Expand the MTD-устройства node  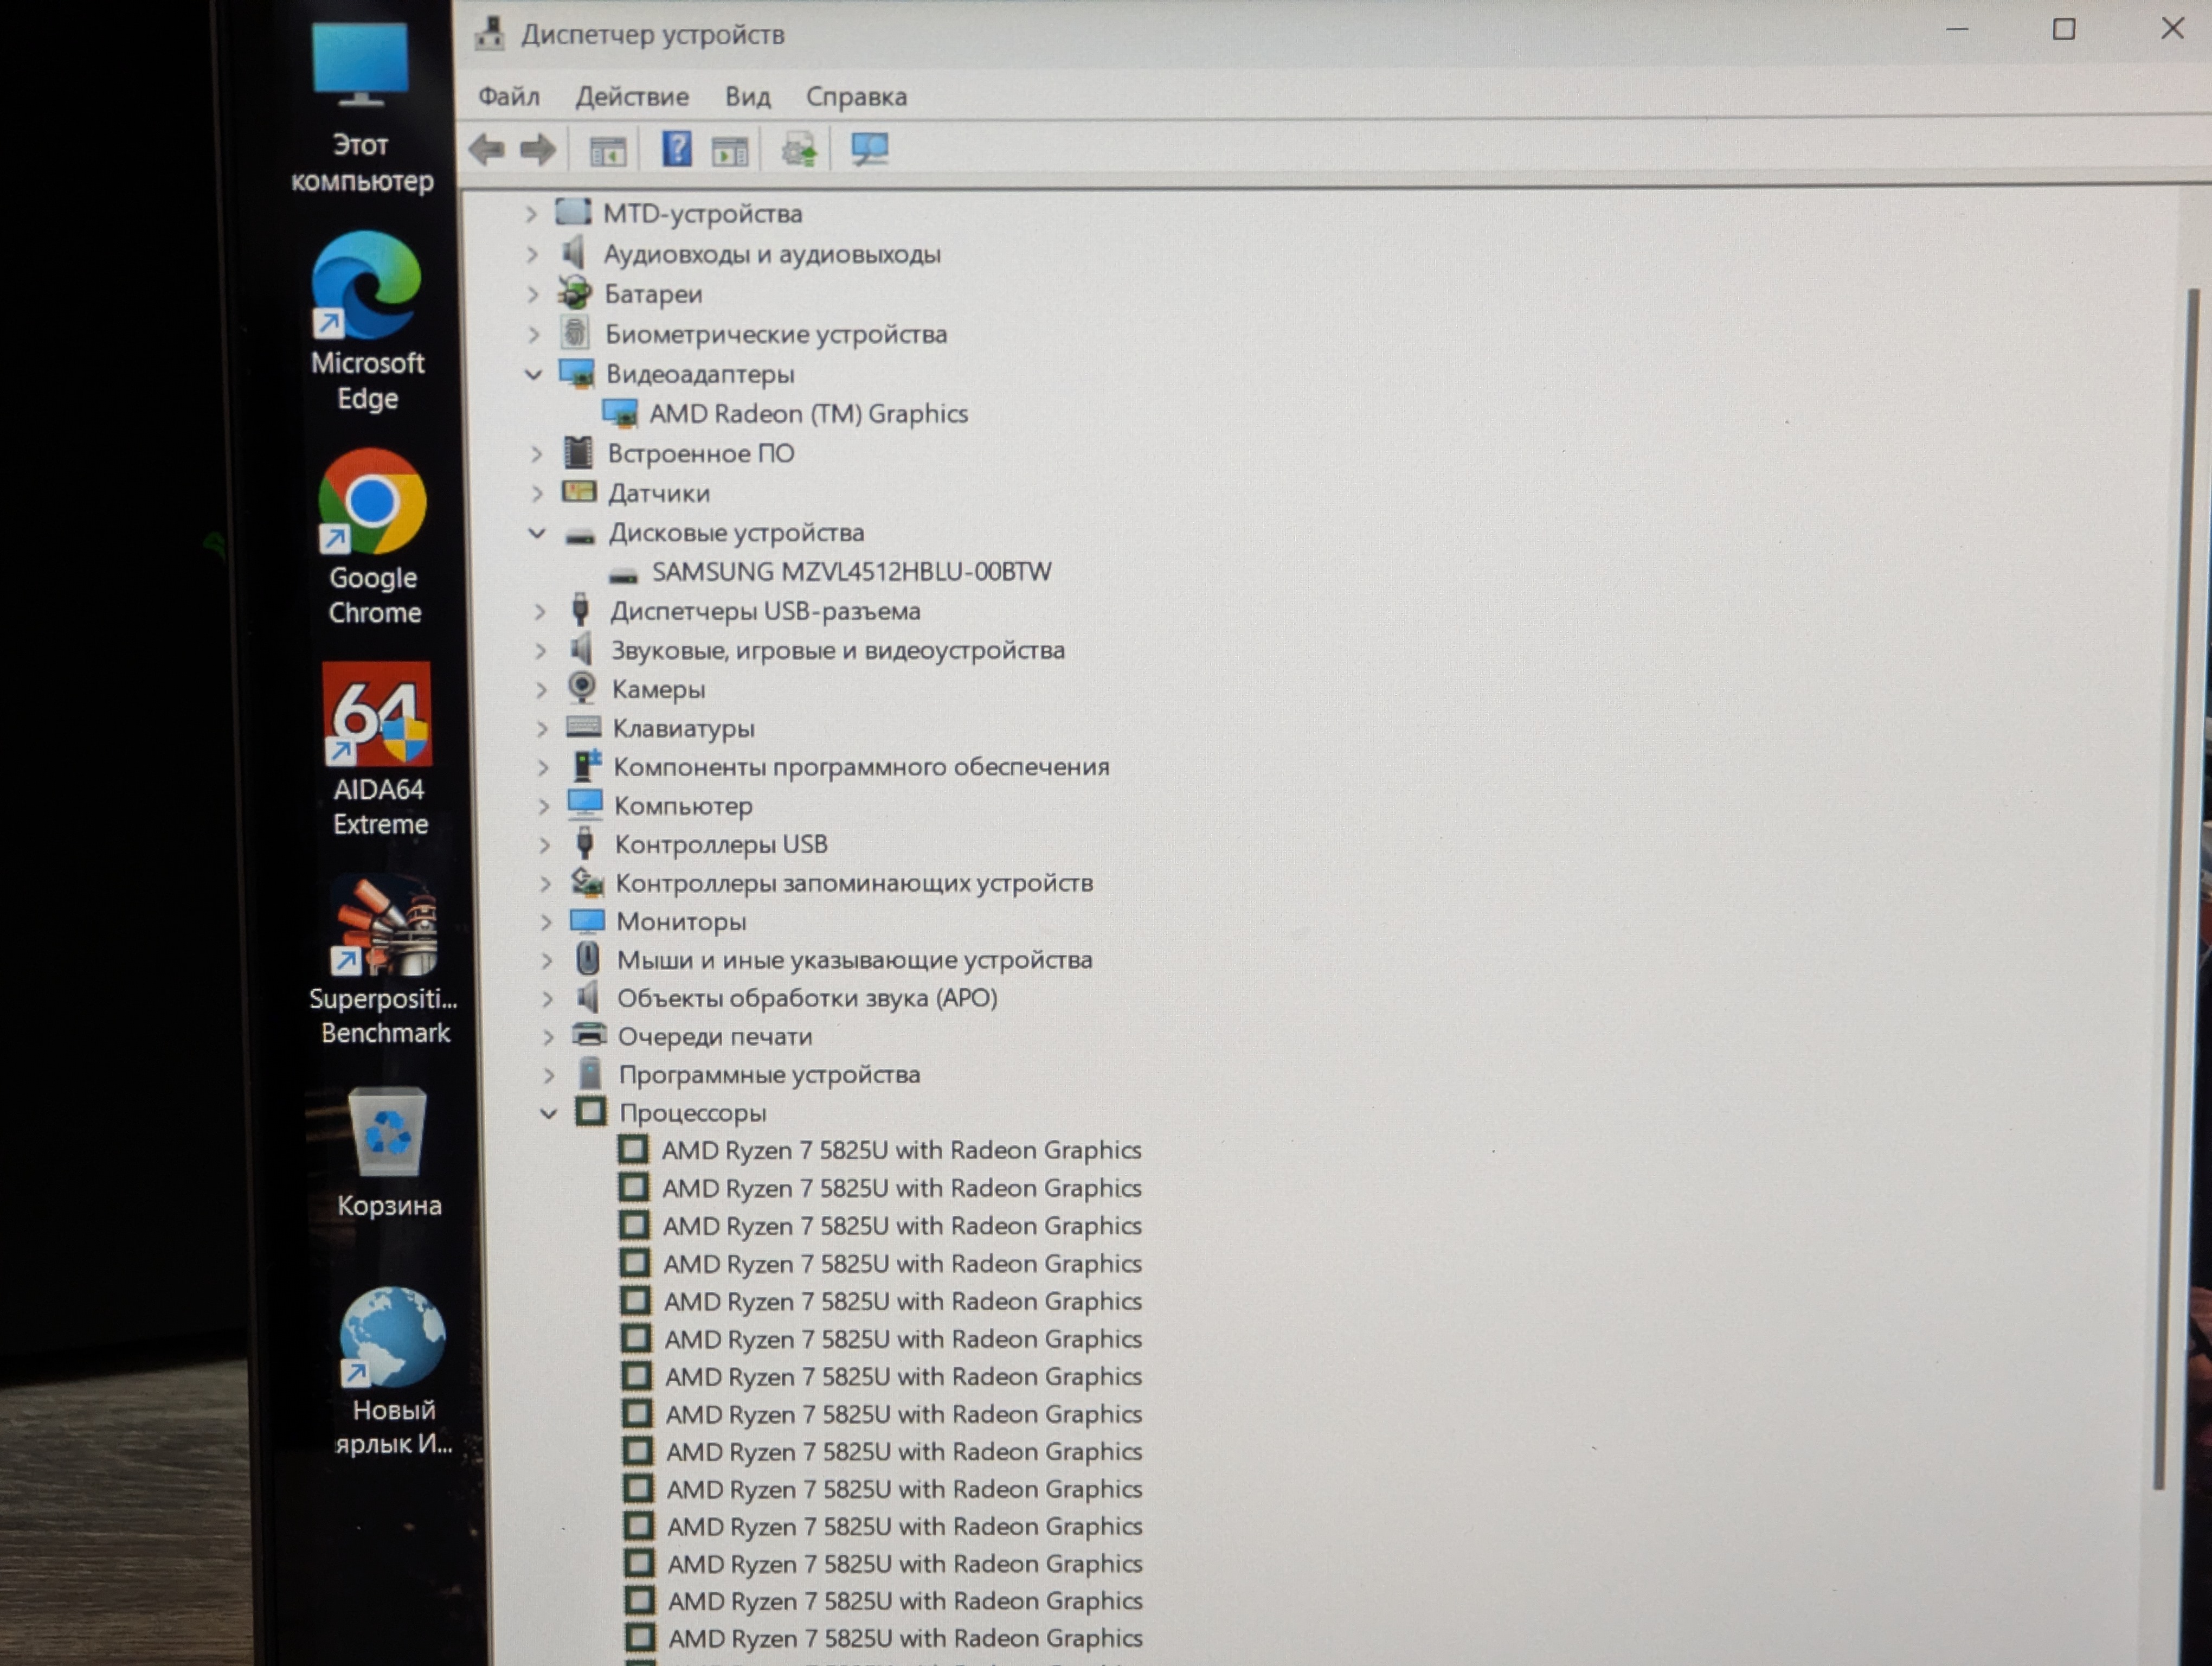[x=531, y=213]
